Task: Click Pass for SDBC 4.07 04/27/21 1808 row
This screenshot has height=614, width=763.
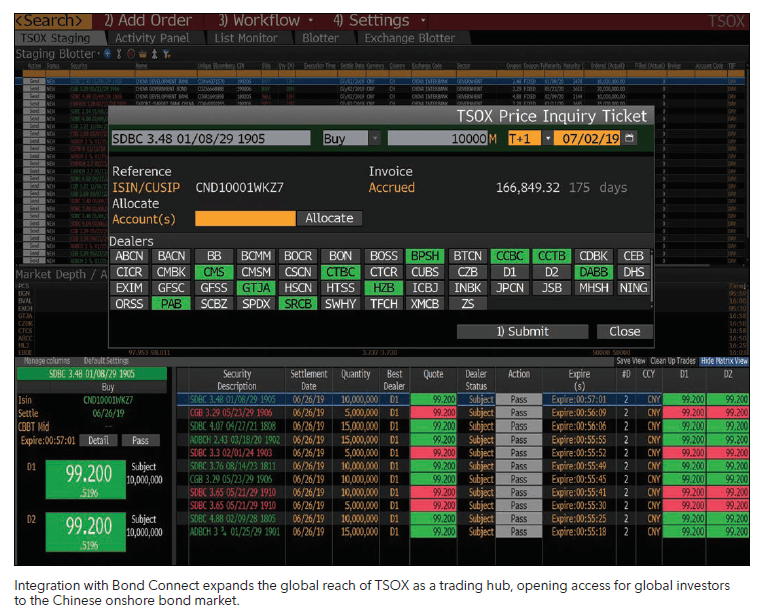Action: (519, 426)
